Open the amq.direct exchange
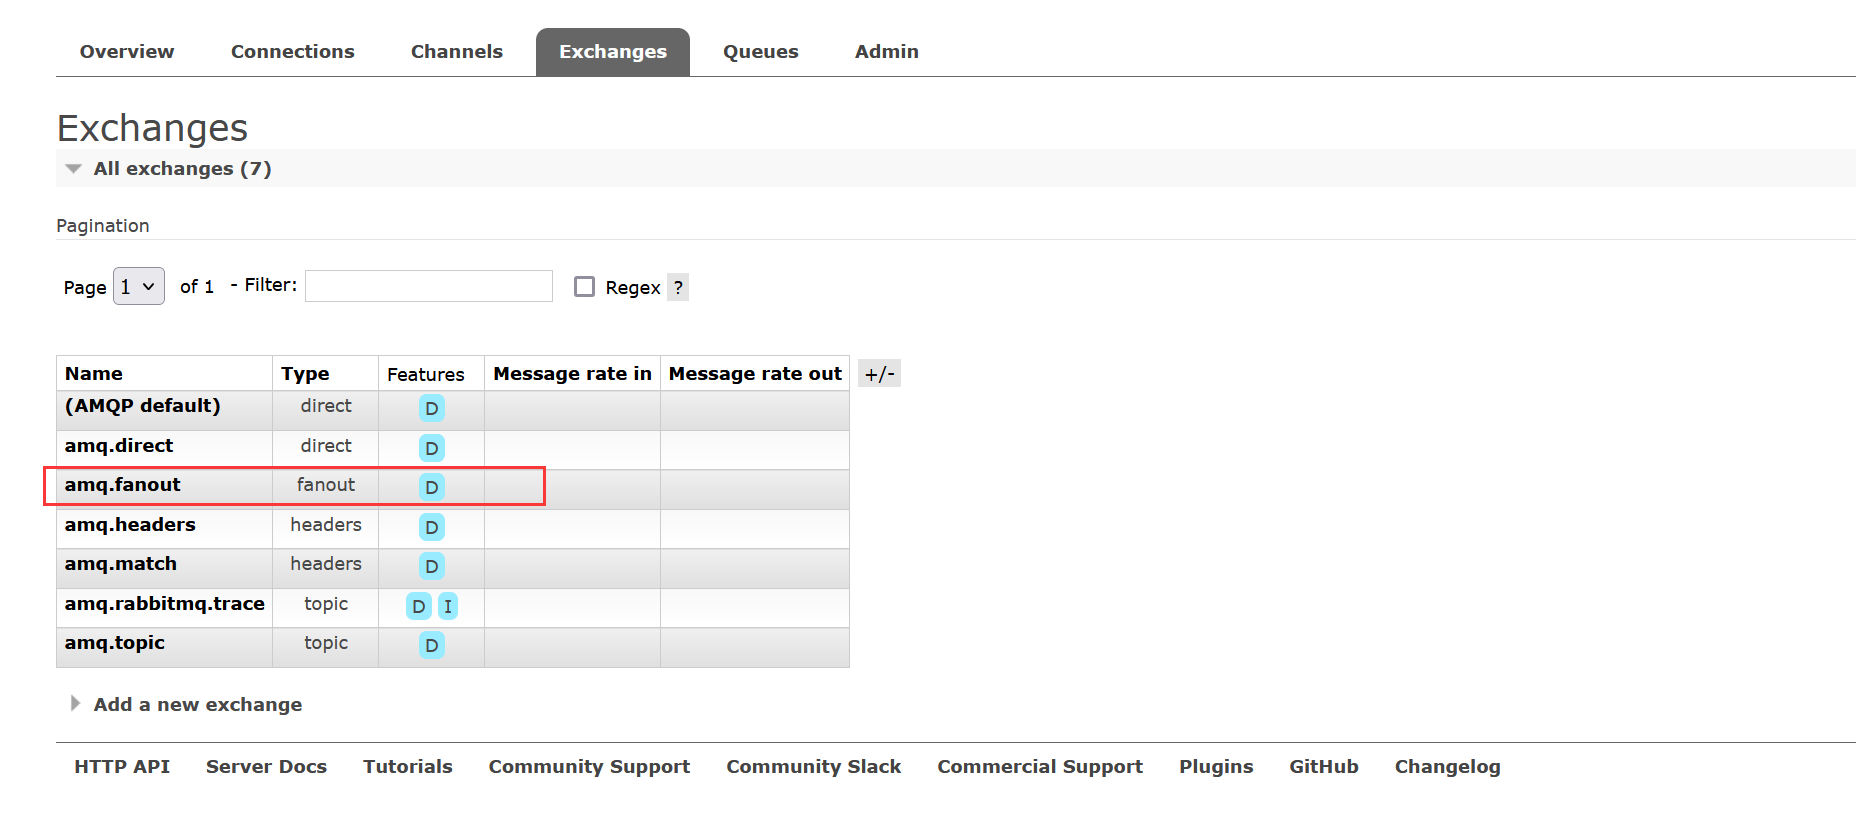 tap(119, 445)
